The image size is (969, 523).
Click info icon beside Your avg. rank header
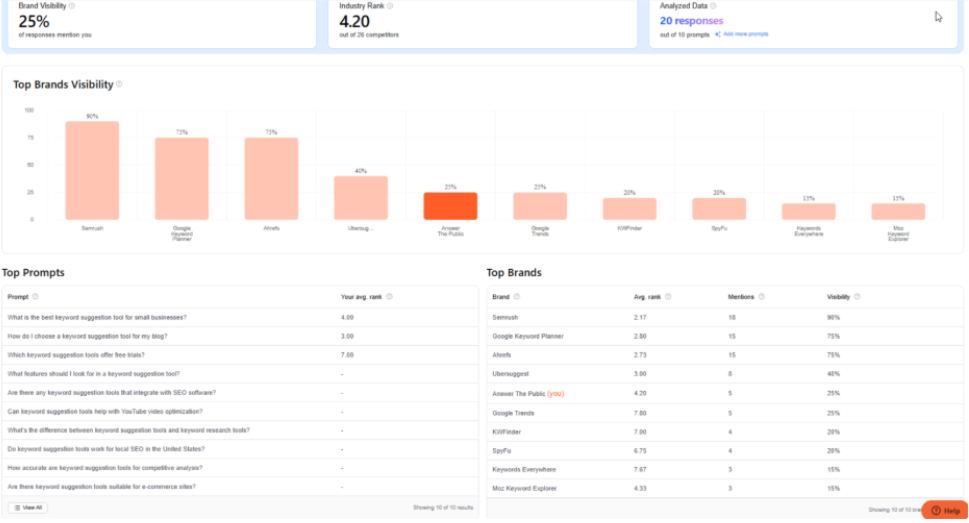coord(389,297)
